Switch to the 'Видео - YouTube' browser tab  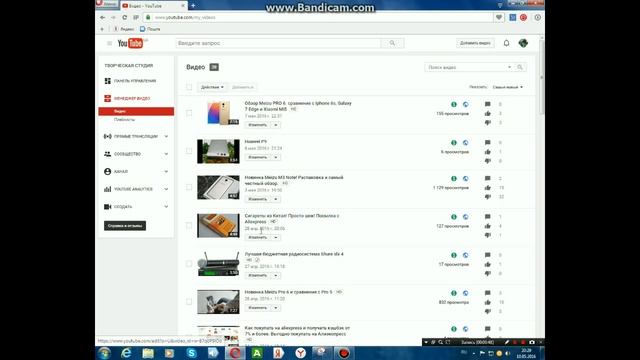coord(153,6)
